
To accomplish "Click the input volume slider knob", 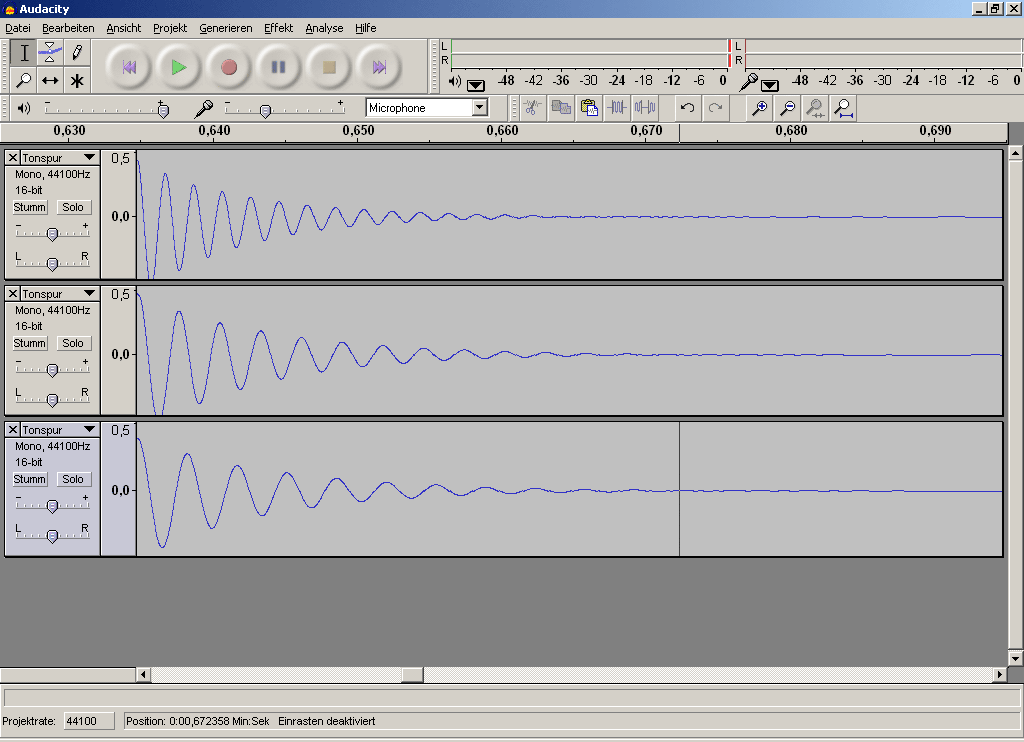I will pyautogui.click(x=265, y=111).
